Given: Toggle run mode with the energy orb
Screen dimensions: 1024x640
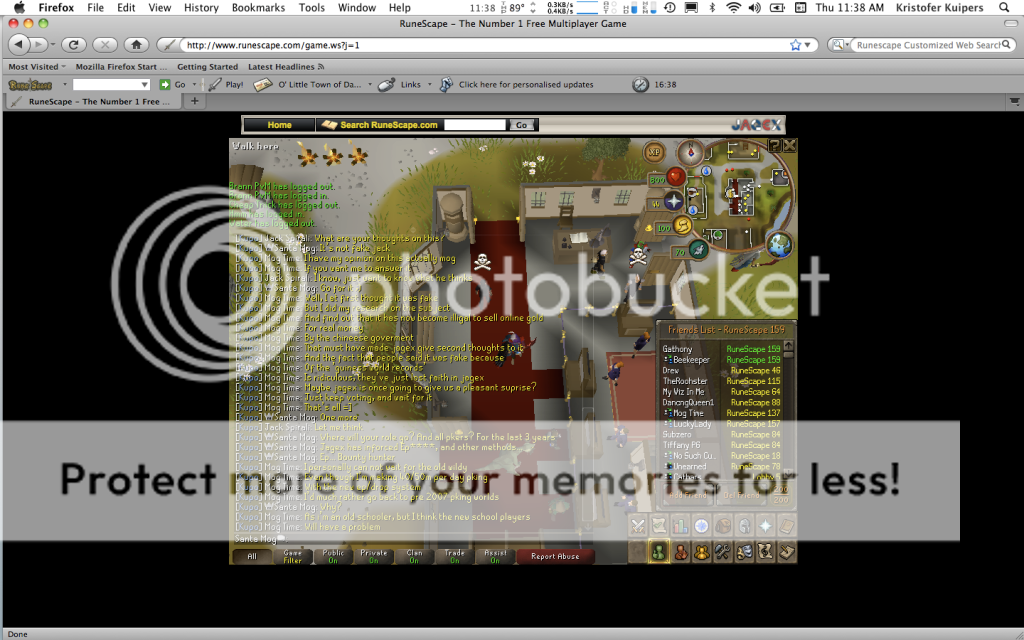Looking at the screenshot, I should [683, 226].
